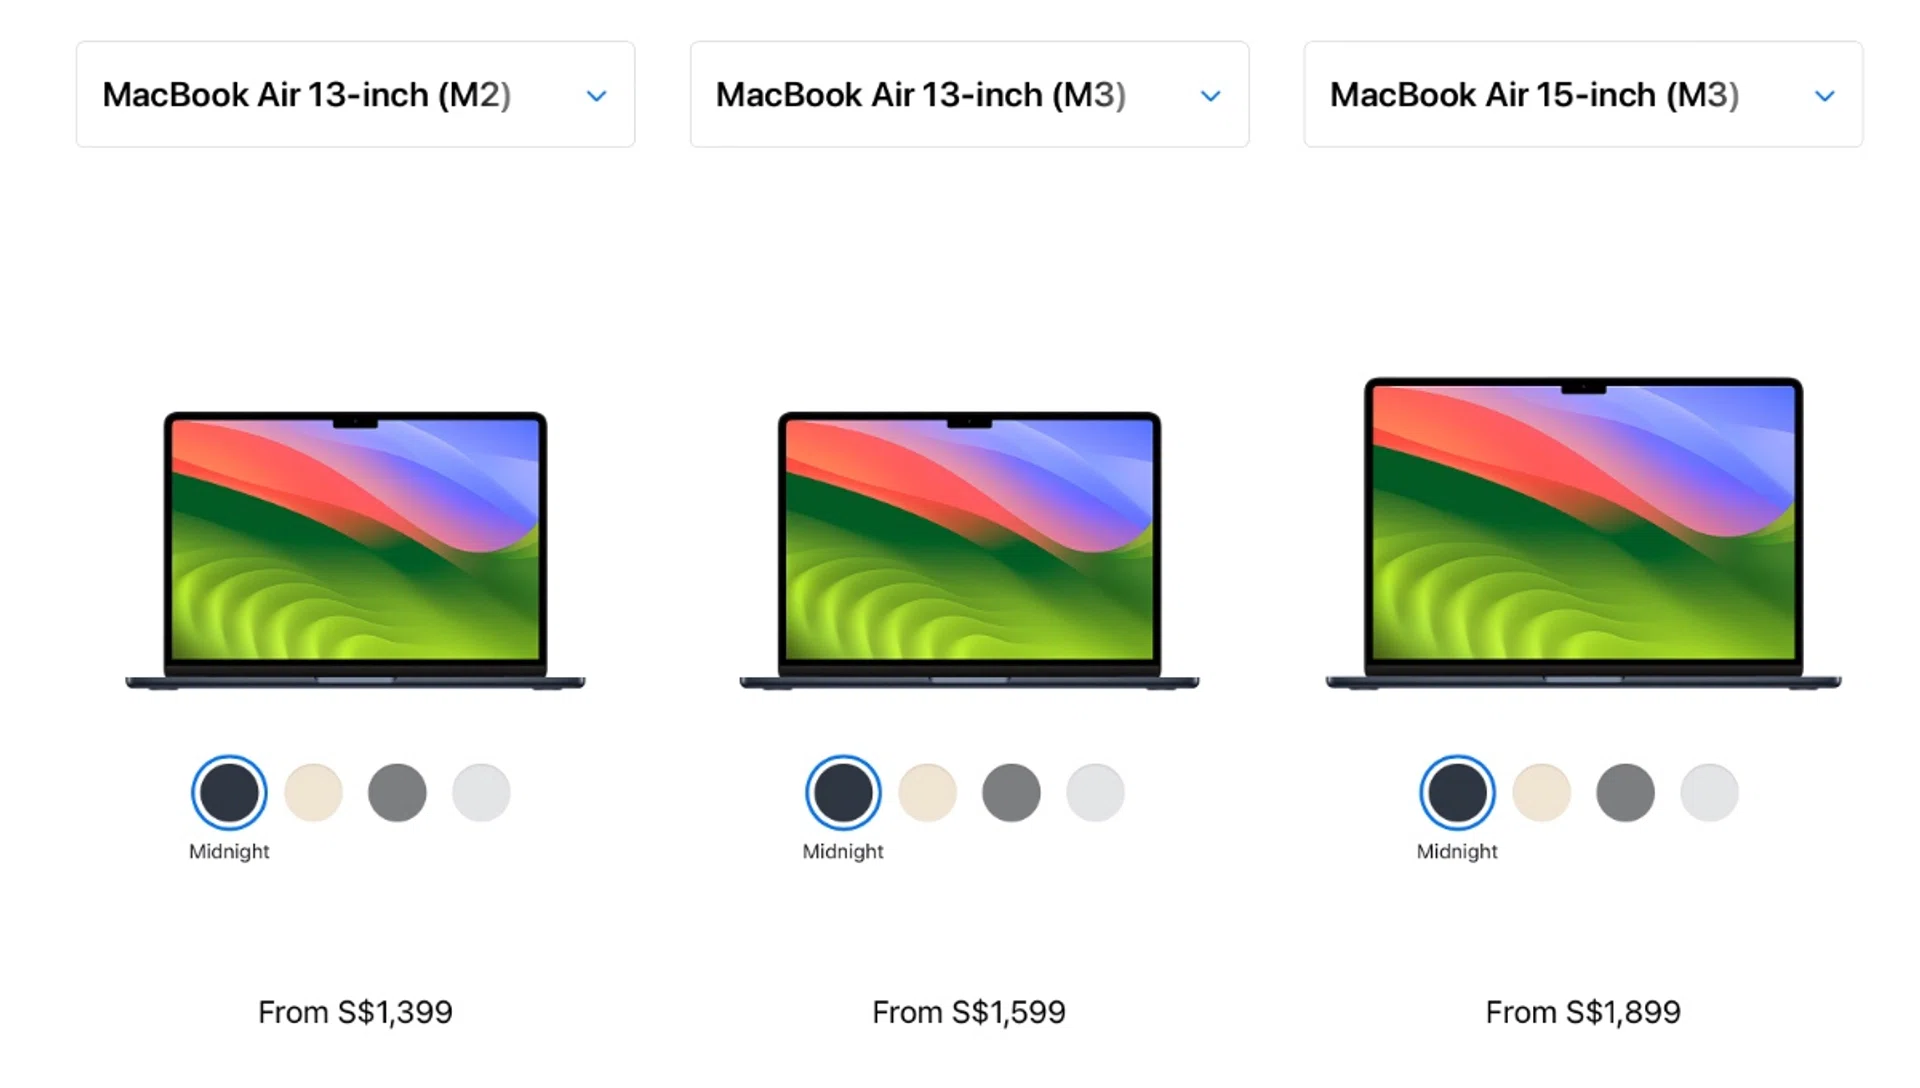Click the MacBook Air 13-inch M3 product image
1920x1088 pixels.
click(x=968, y=545)
